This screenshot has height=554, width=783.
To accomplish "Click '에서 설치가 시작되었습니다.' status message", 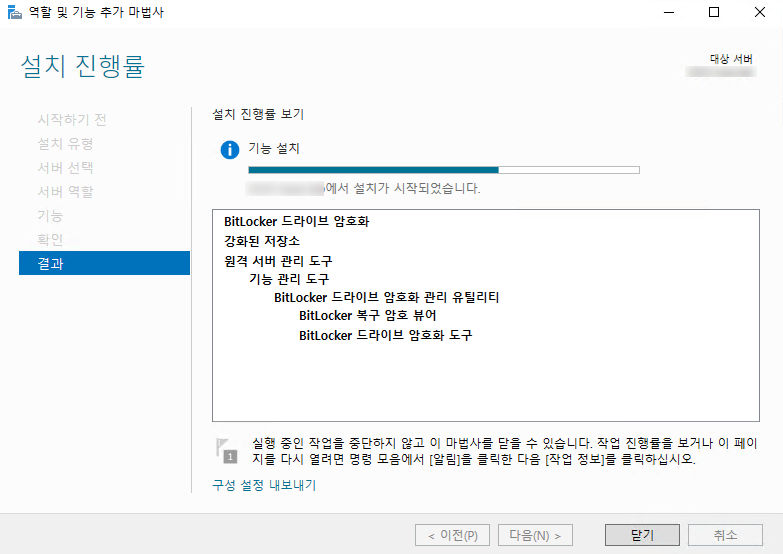I will [402, 188].
